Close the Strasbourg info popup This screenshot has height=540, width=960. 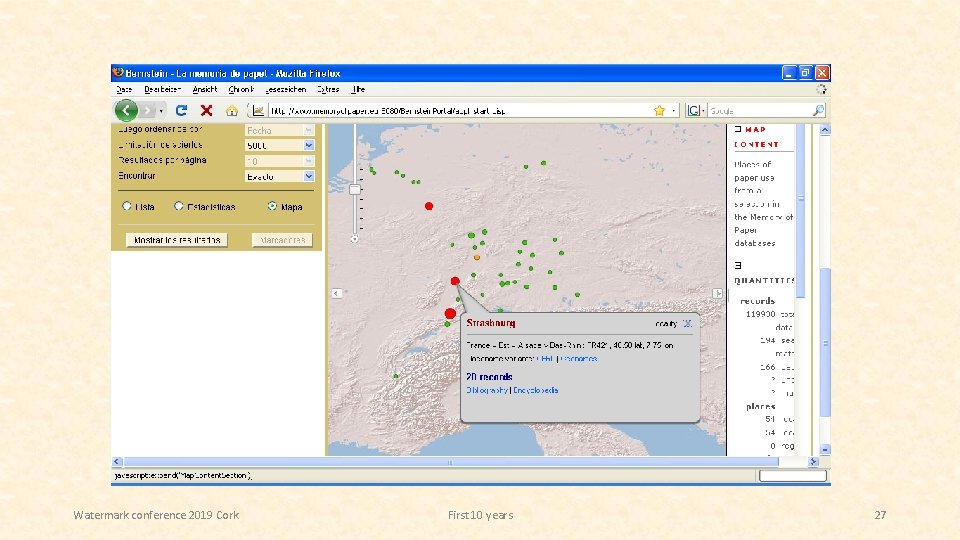pos(687,323)
